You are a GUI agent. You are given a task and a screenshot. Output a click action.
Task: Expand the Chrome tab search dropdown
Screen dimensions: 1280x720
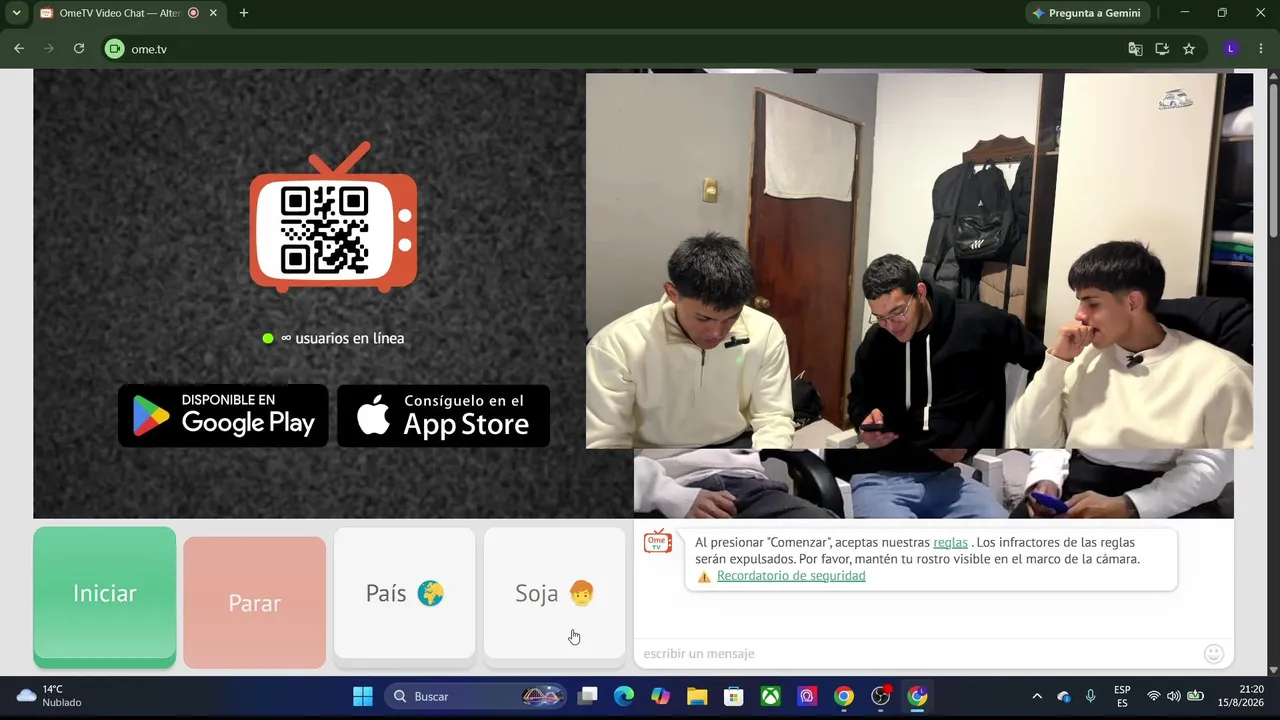click(16, 13)
